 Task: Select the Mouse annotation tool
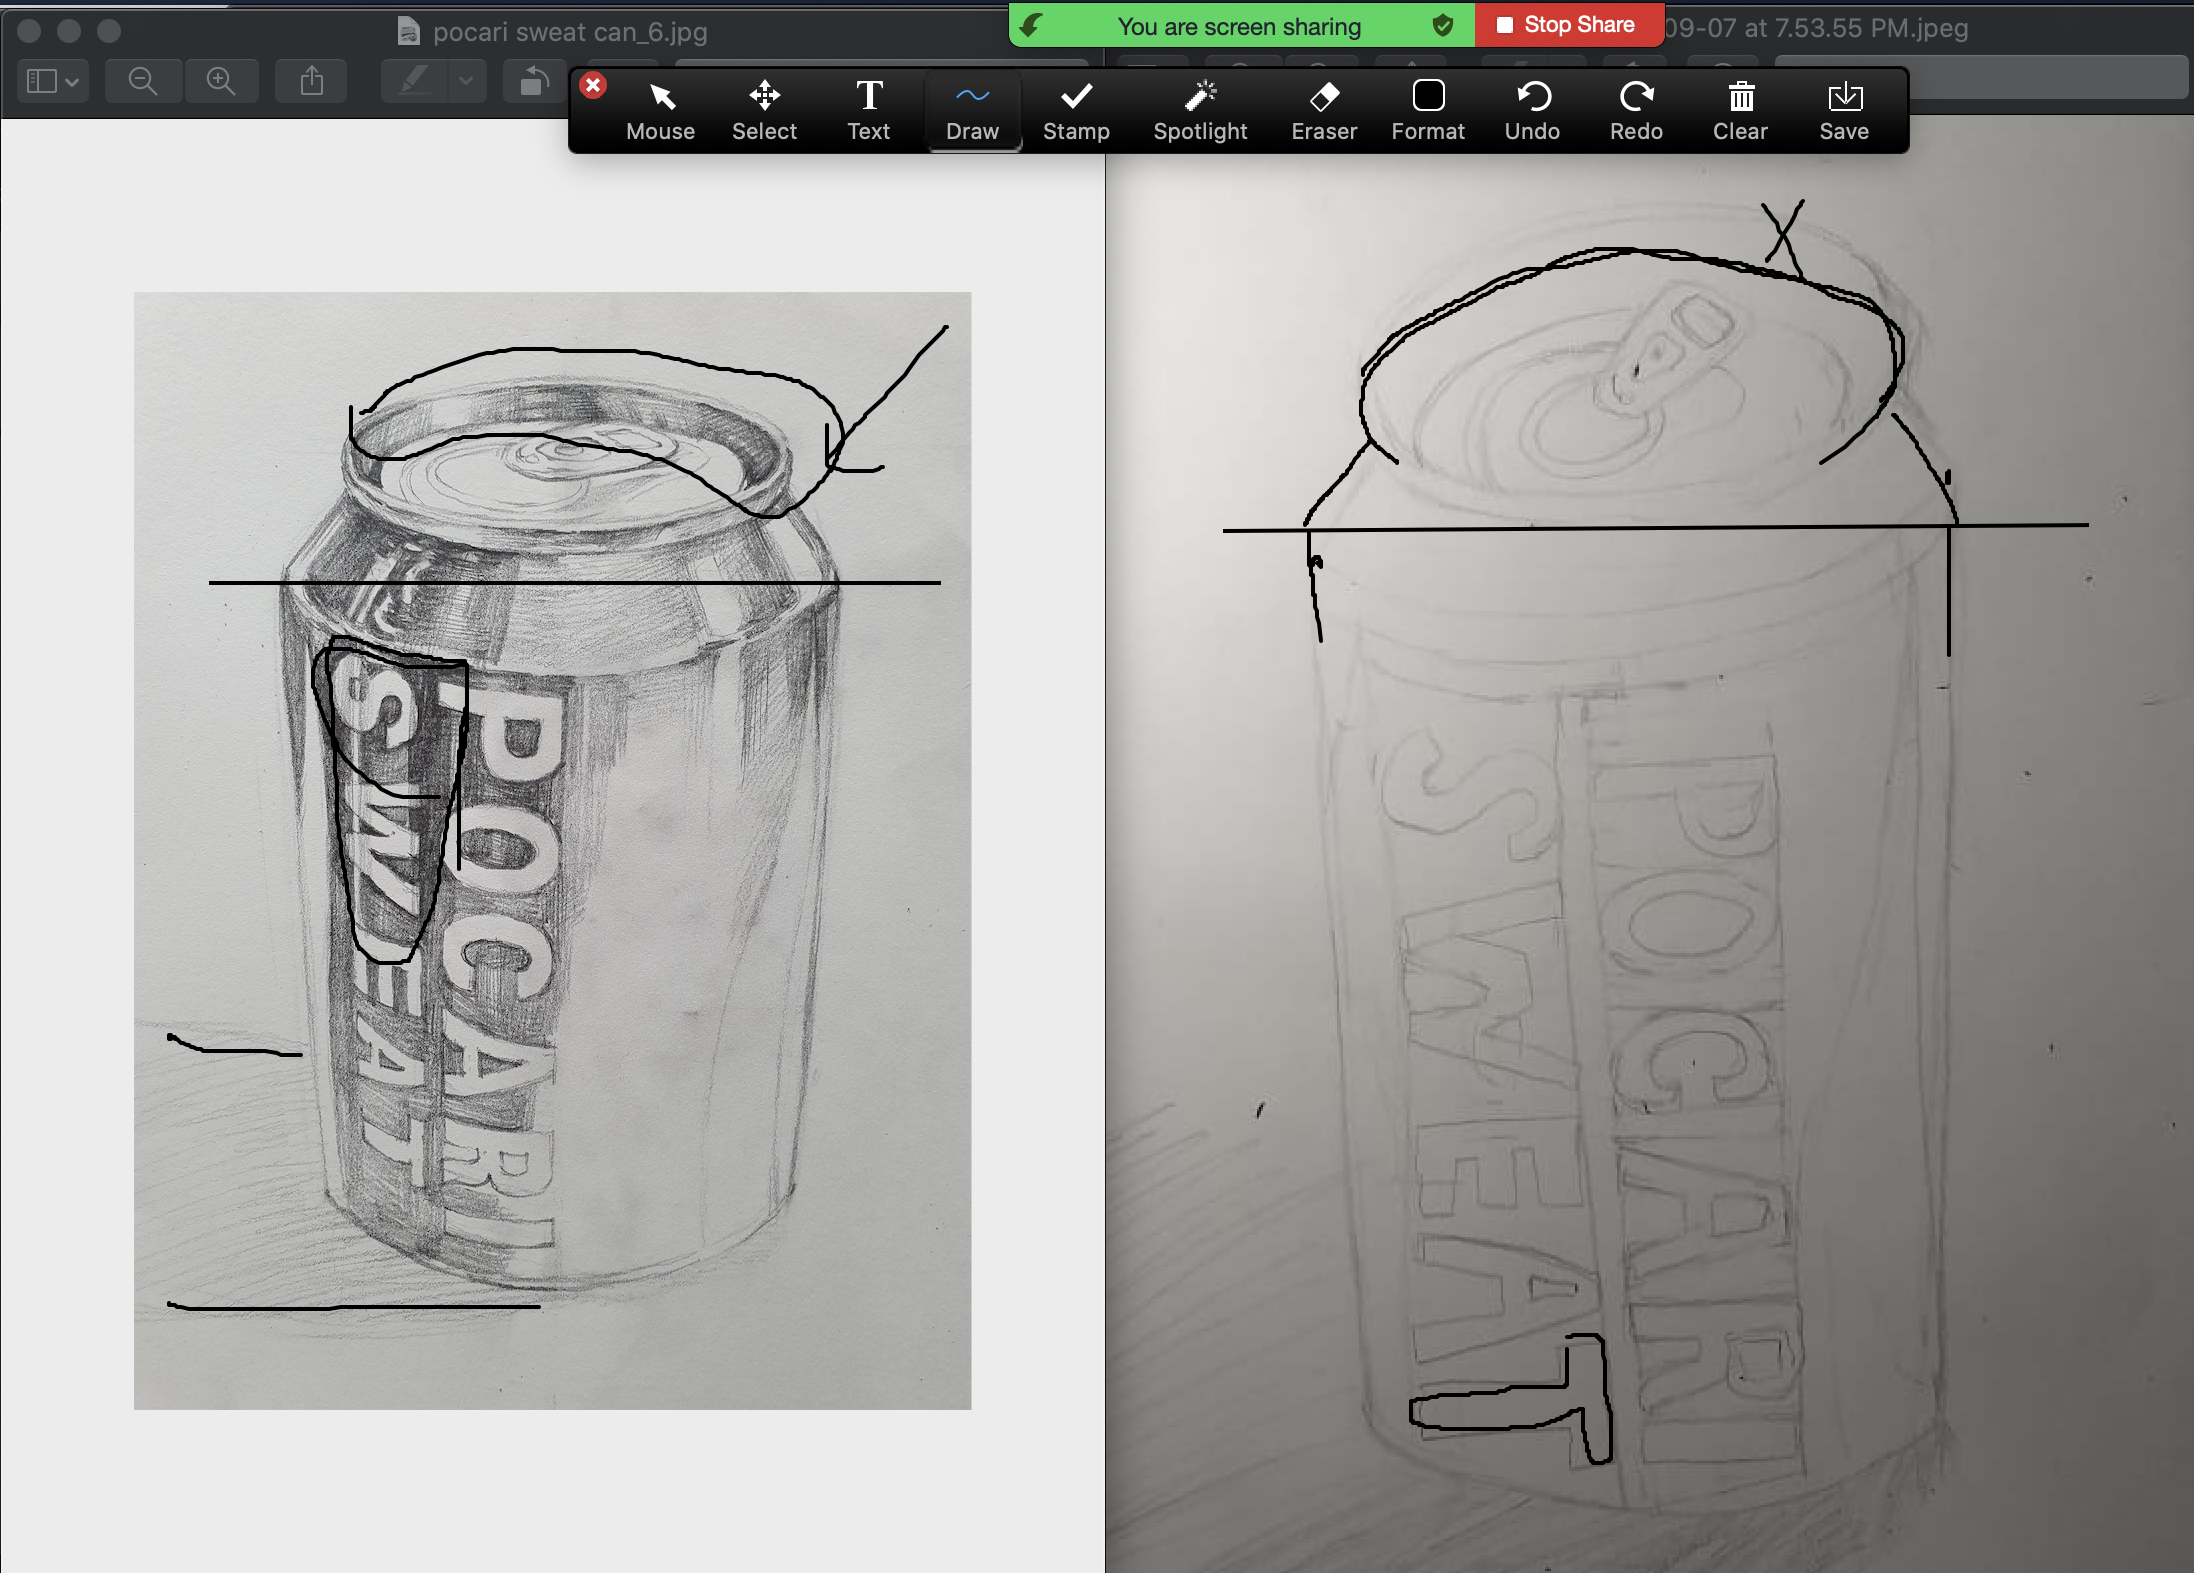[x=660, y=112]
